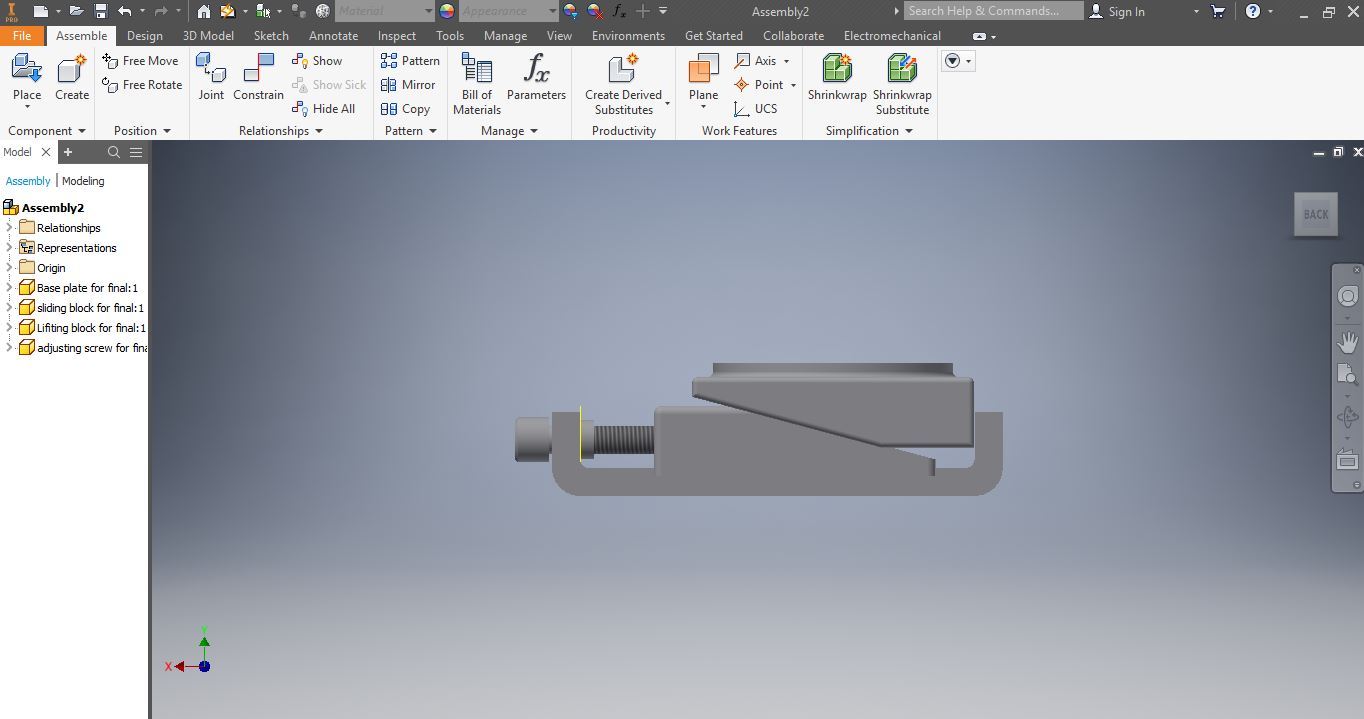This screenshot has width=1364, height=719.
Task: Click the Copy component tool
Action: tap(405, 109)
